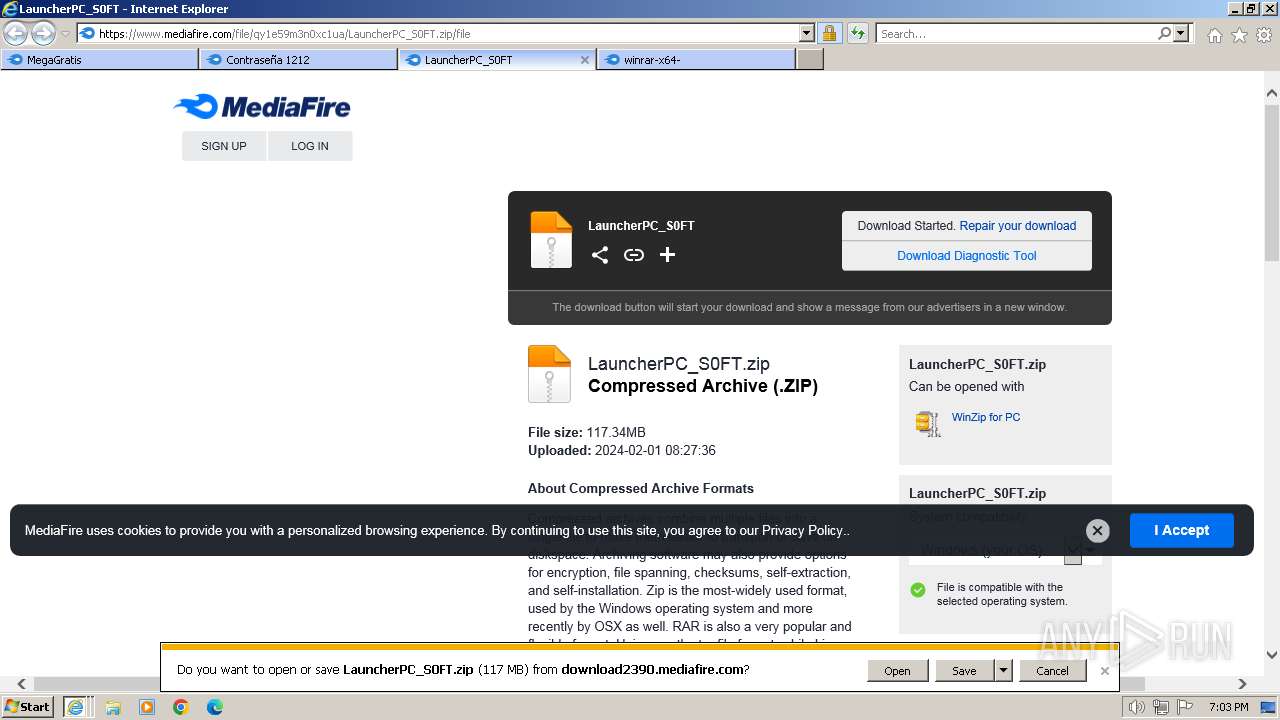Click the orange zip icon in dark panel
The image size is (1280, 720).
point(551,240)
